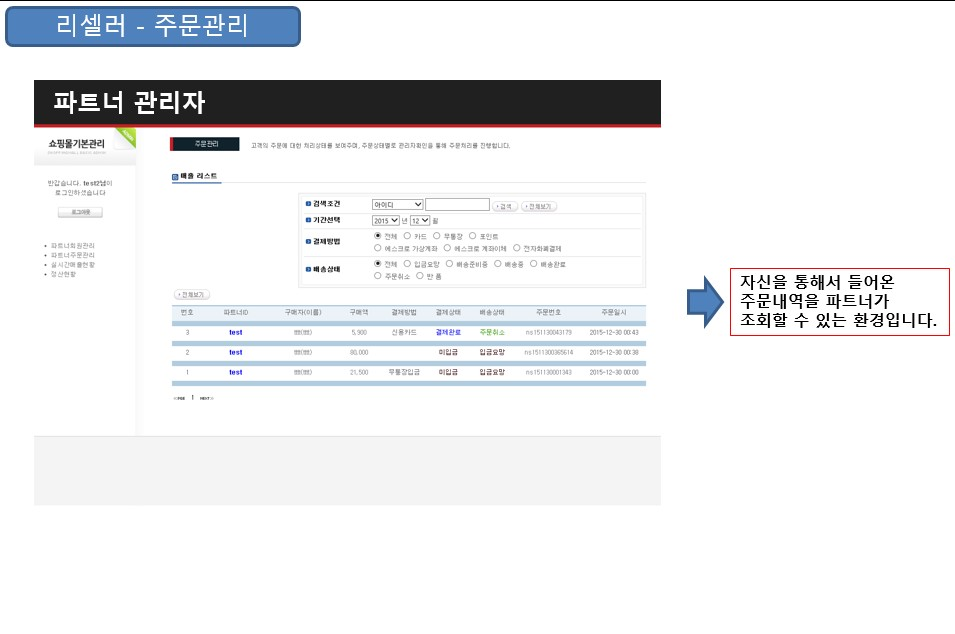Select 무통장 payment method radio button
The width and height of the screenshot is (955, 634).
(x=437, y=236)
